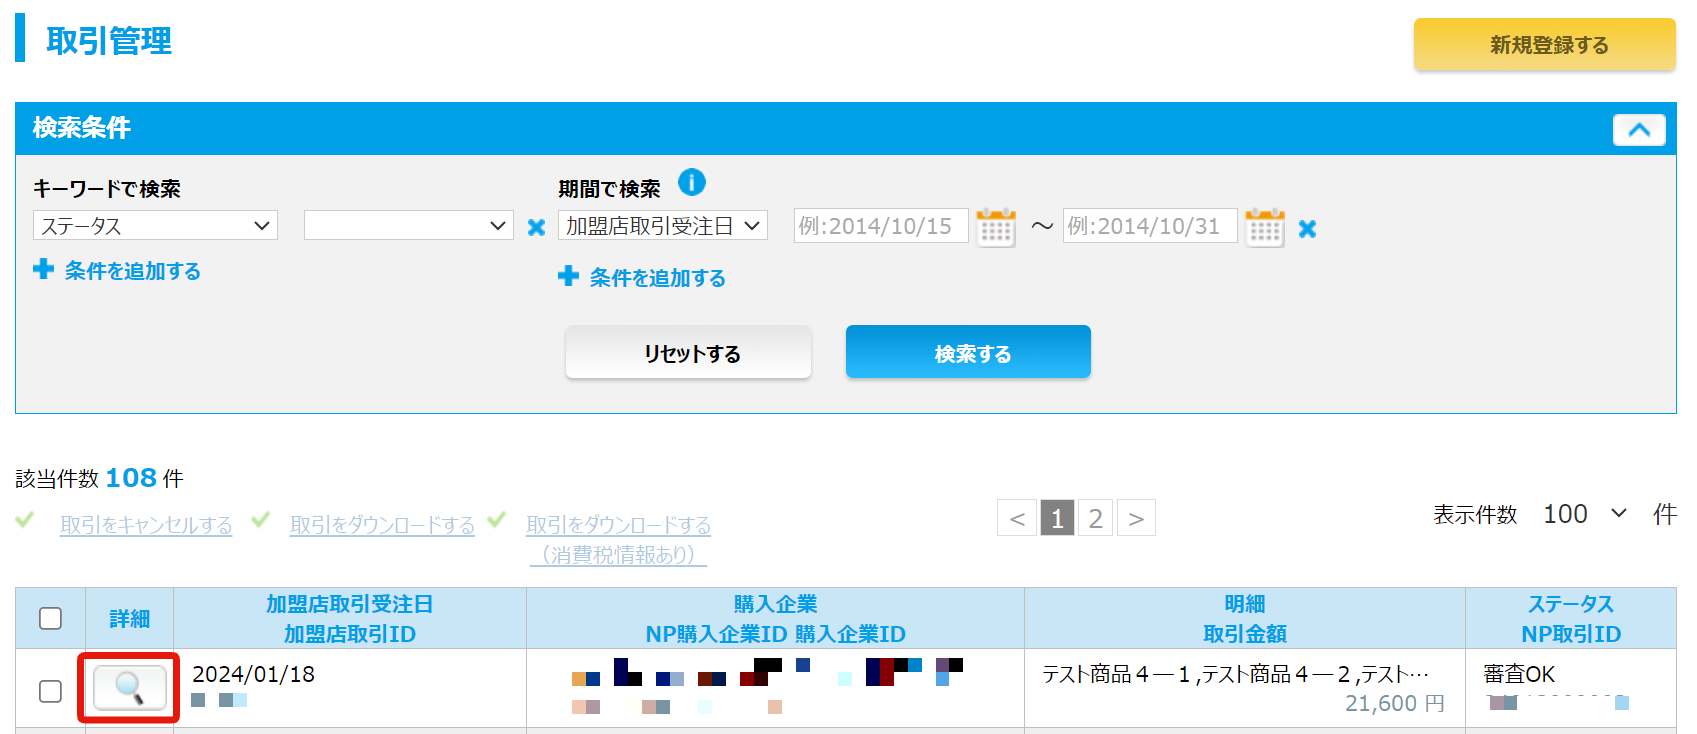
Task: Add period condition via 条件を追加する
Action: point(658,278)
